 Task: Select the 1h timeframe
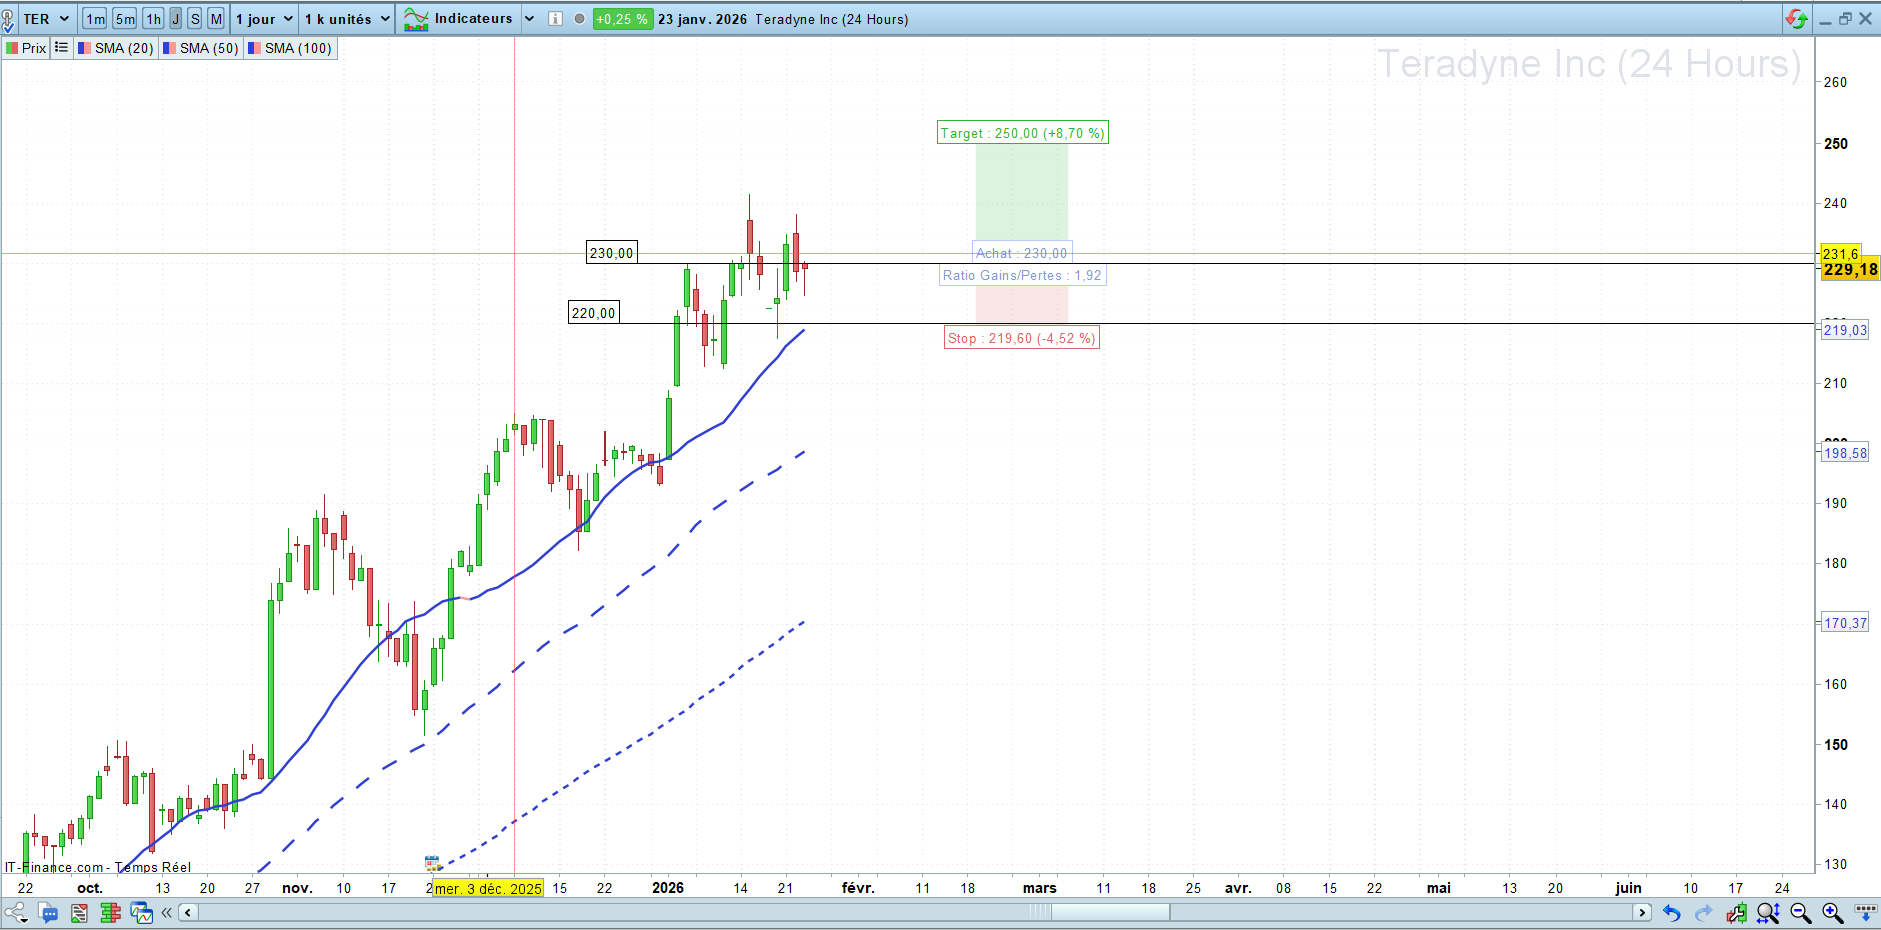click(153, 19)
